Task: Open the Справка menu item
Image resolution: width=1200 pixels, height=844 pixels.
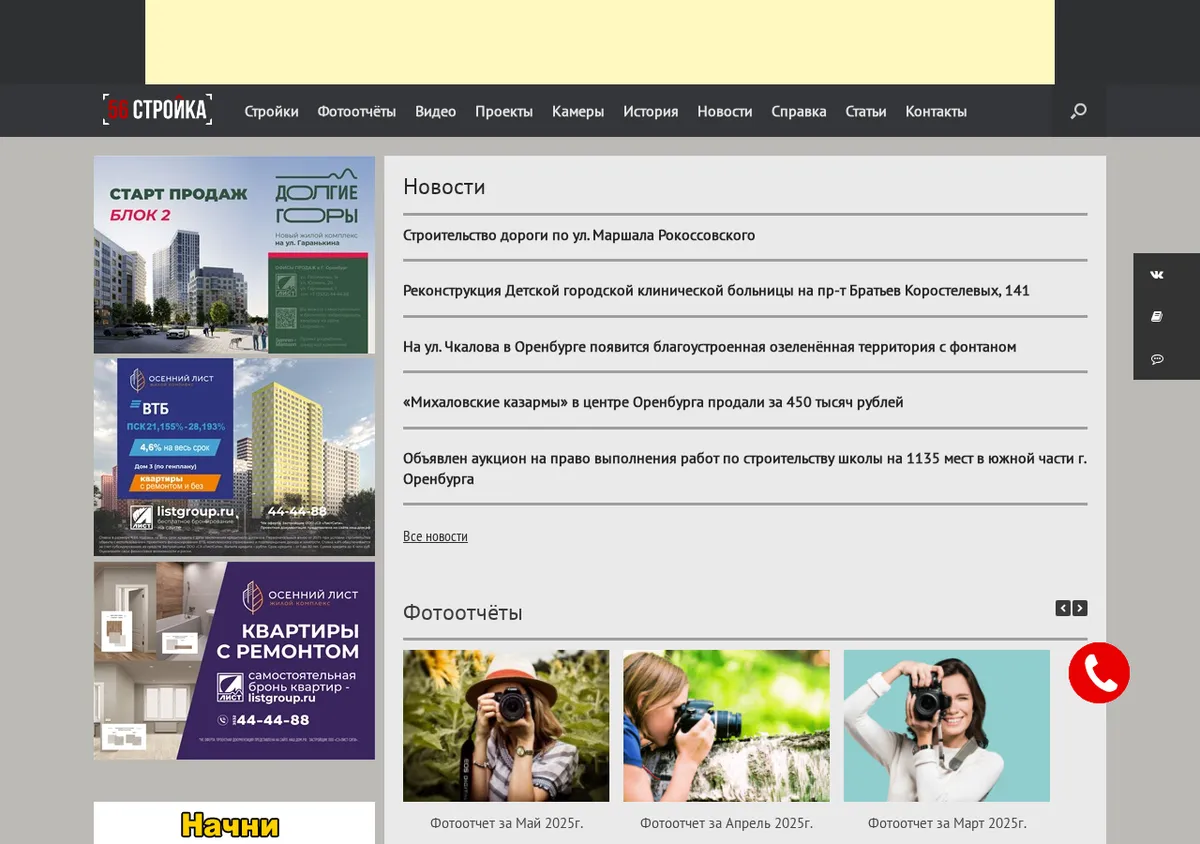Action: pyautogui.click(x=799, y=112)
